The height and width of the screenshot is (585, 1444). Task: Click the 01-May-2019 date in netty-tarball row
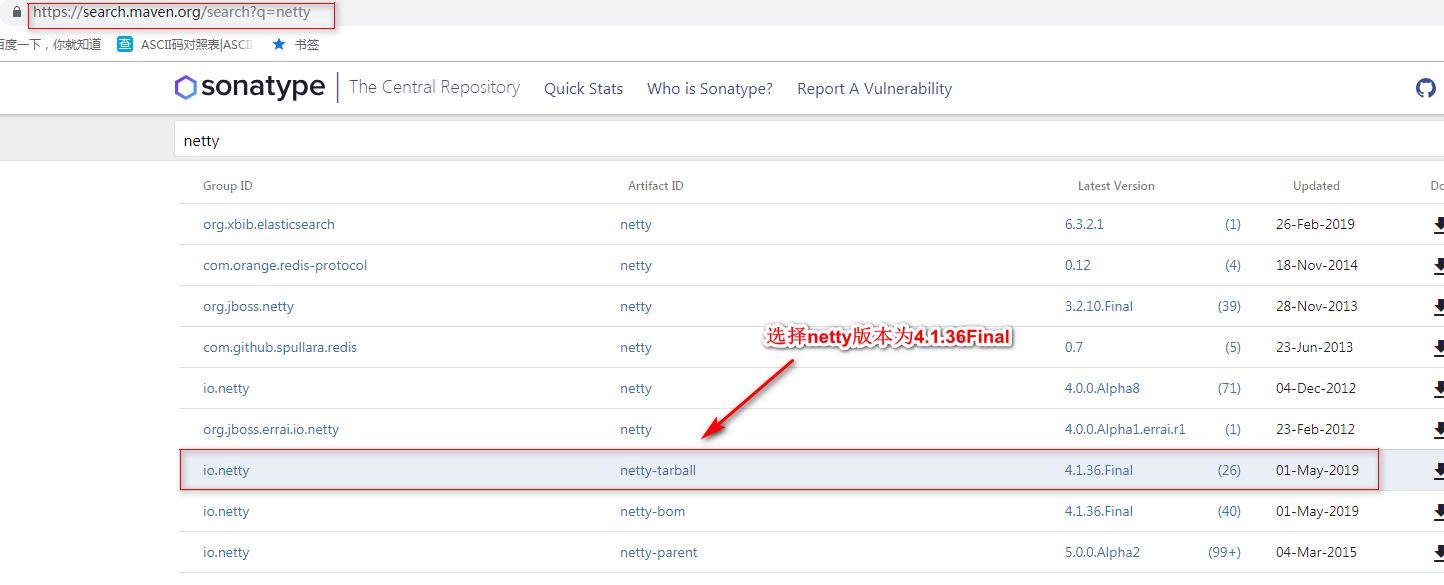(x=1317, y=470)
